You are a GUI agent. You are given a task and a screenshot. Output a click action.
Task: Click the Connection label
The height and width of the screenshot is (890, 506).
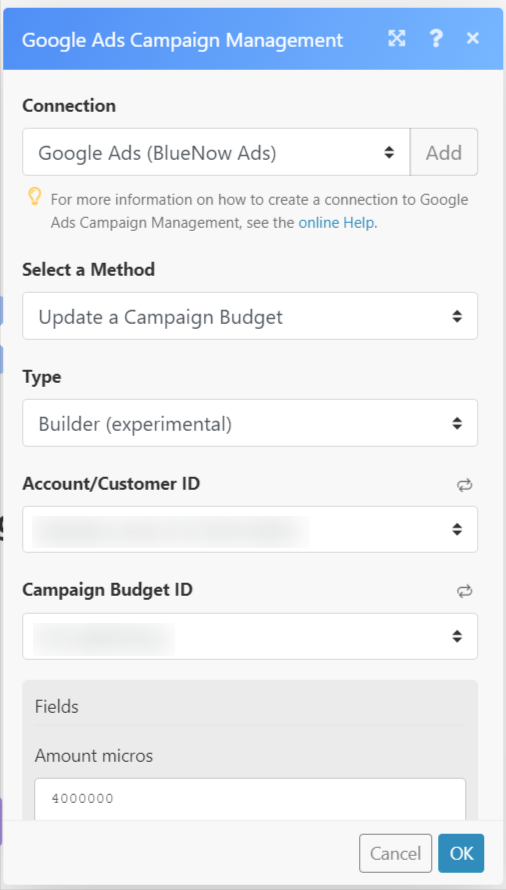click(x=69, y=106)
